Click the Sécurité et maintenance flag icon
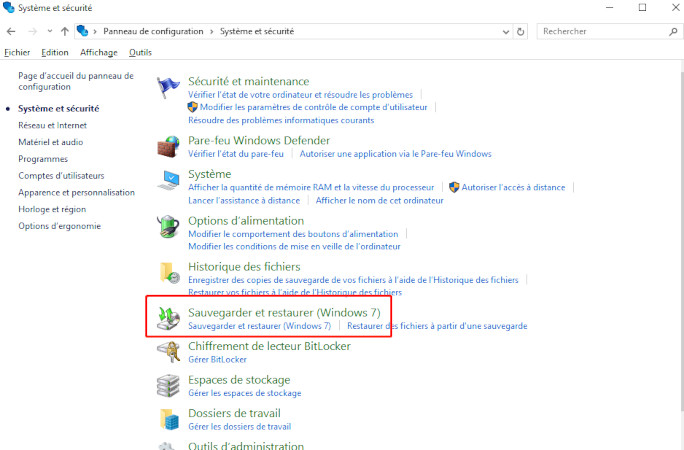This screenshot has height=450, width=684. click(x=168, y=87)
